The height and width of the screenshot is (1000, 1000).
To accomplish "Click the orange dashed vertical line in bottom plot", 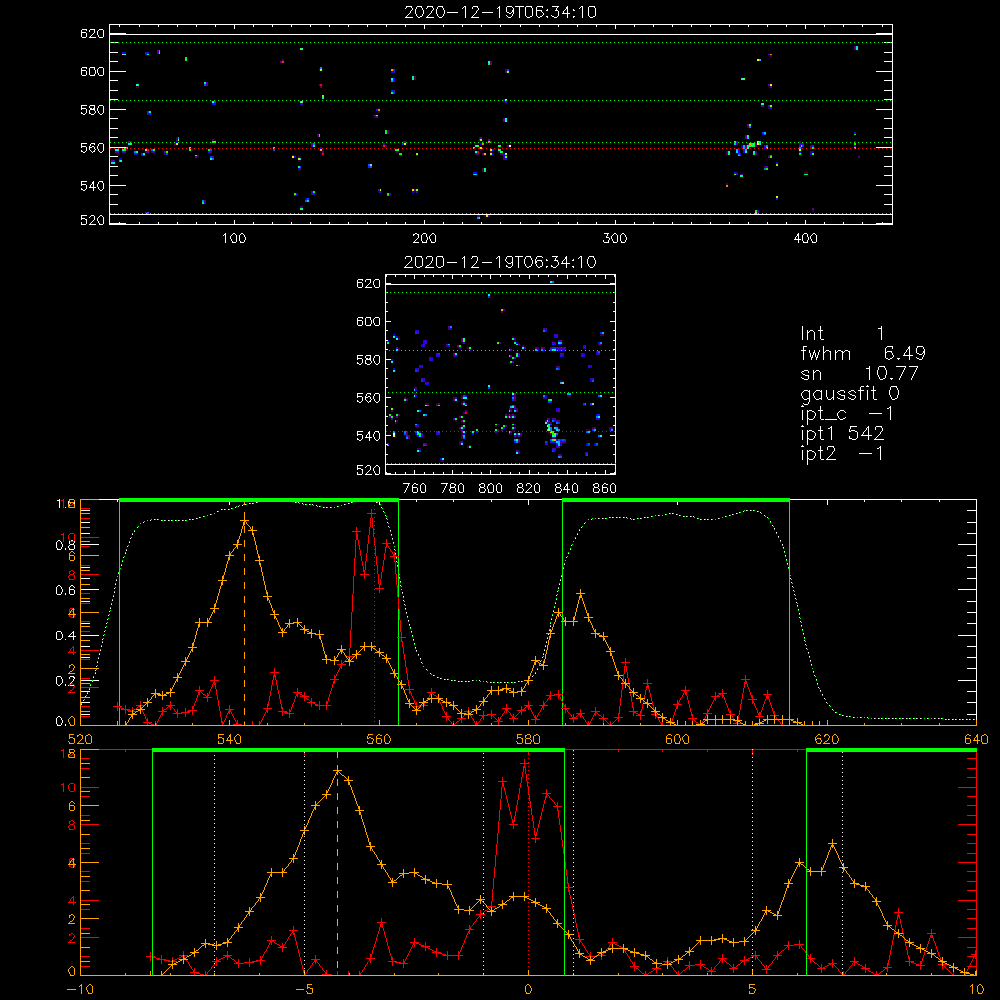I will (x=337, y=872).
